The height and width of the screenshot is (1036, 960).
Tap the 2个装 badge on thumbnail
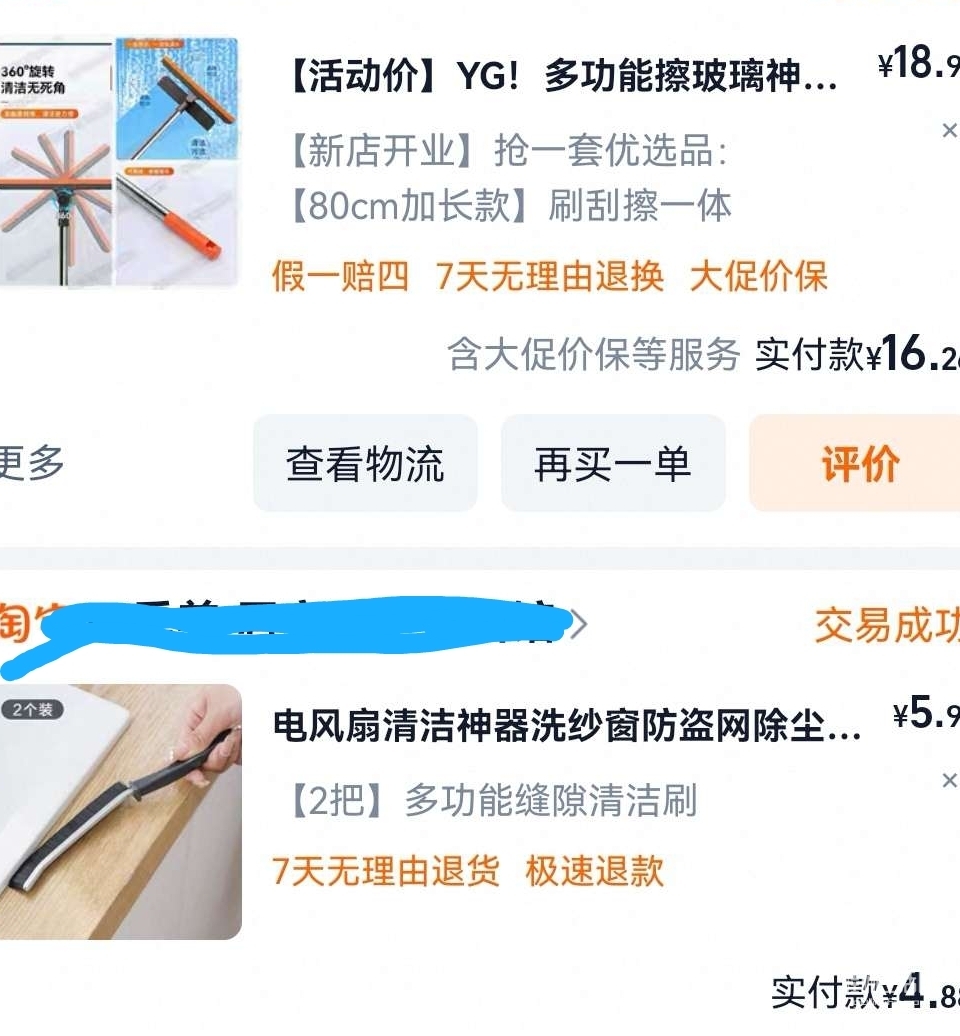tap(32, 710)
